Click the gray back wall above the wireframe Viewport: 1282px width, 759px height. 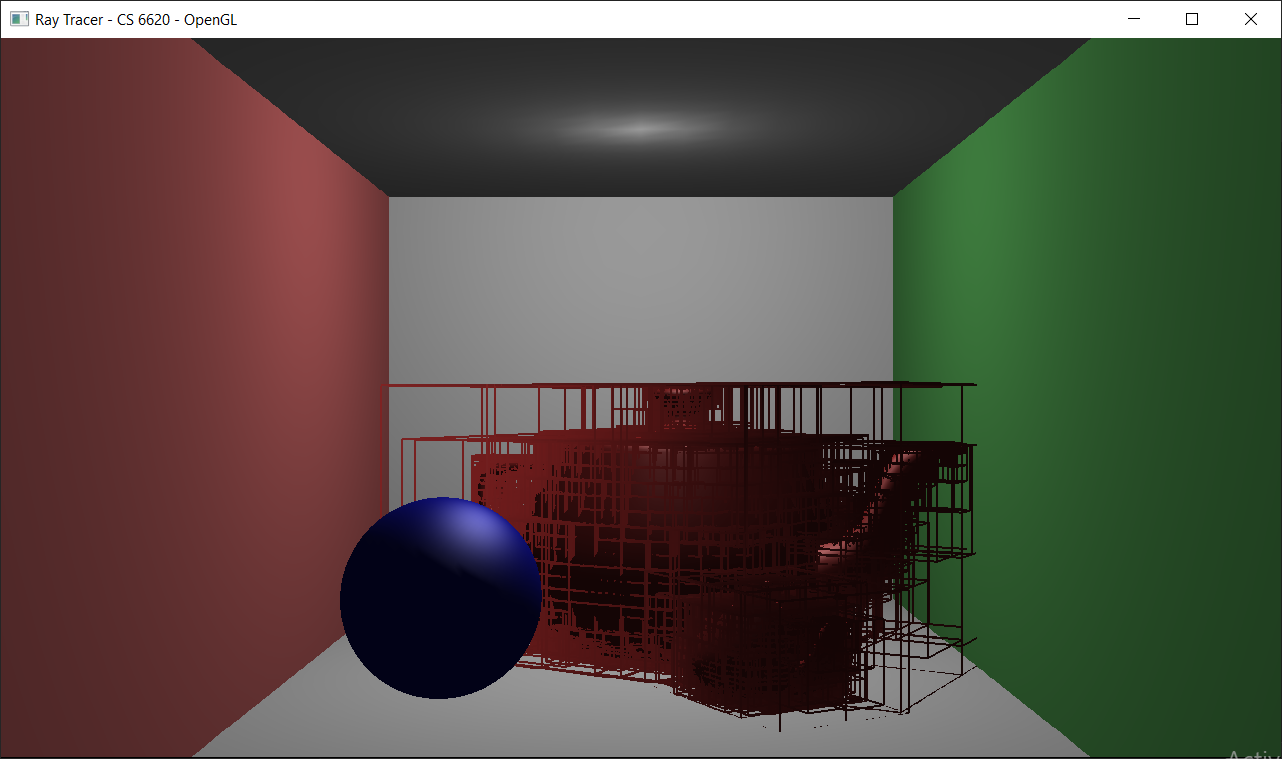pyautogui.click(x=640, y=290)
